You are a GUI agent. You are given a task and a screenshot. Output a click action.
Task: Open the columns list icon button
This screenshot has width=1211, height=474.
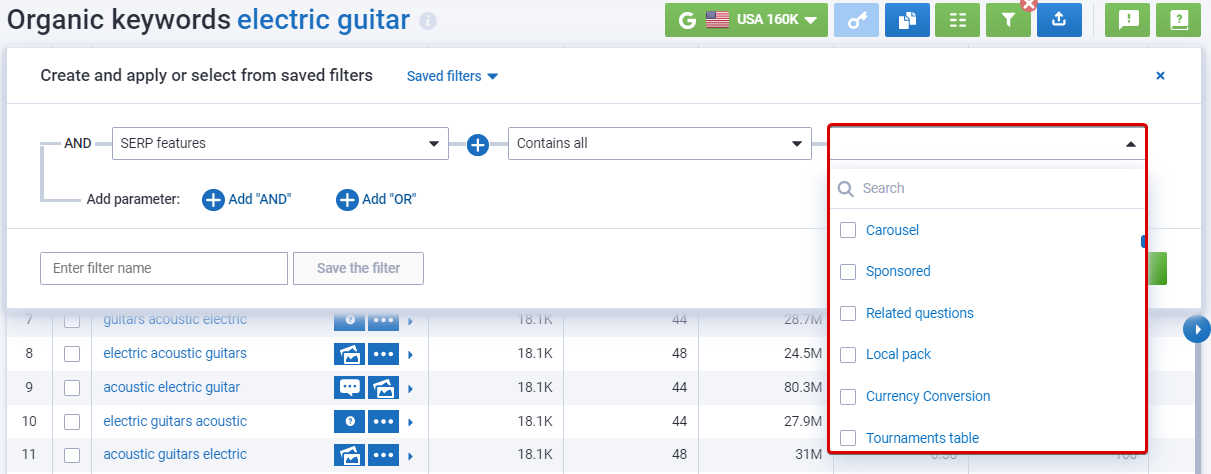point(957,20)
